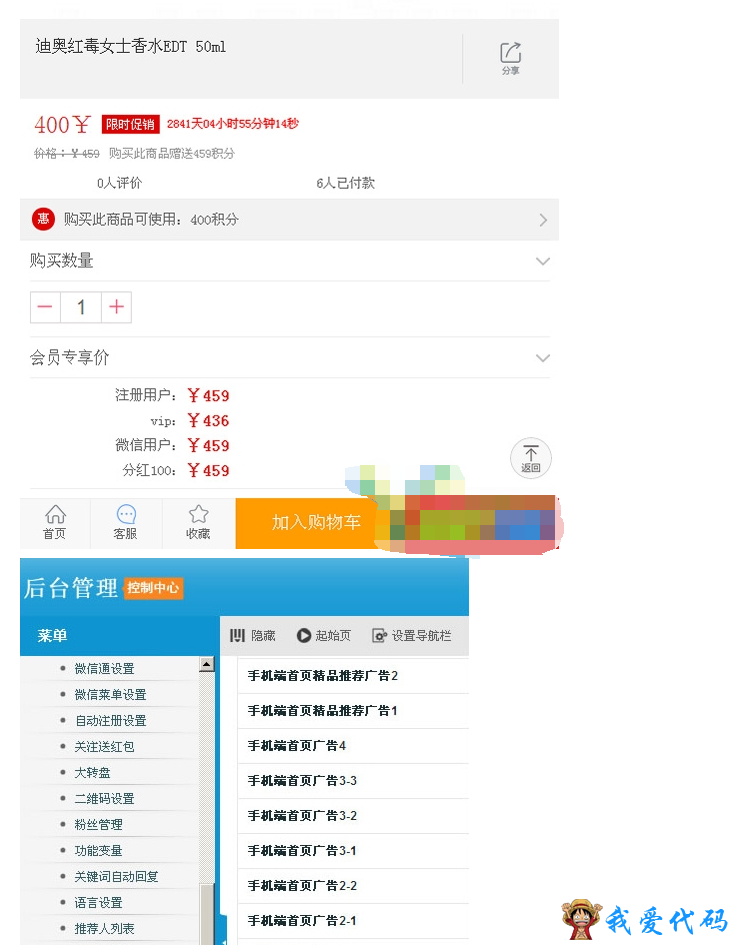The image size is (745, 945).
Task: Open 推荐人列表 in the menu
Action: [x=104, y=928]
